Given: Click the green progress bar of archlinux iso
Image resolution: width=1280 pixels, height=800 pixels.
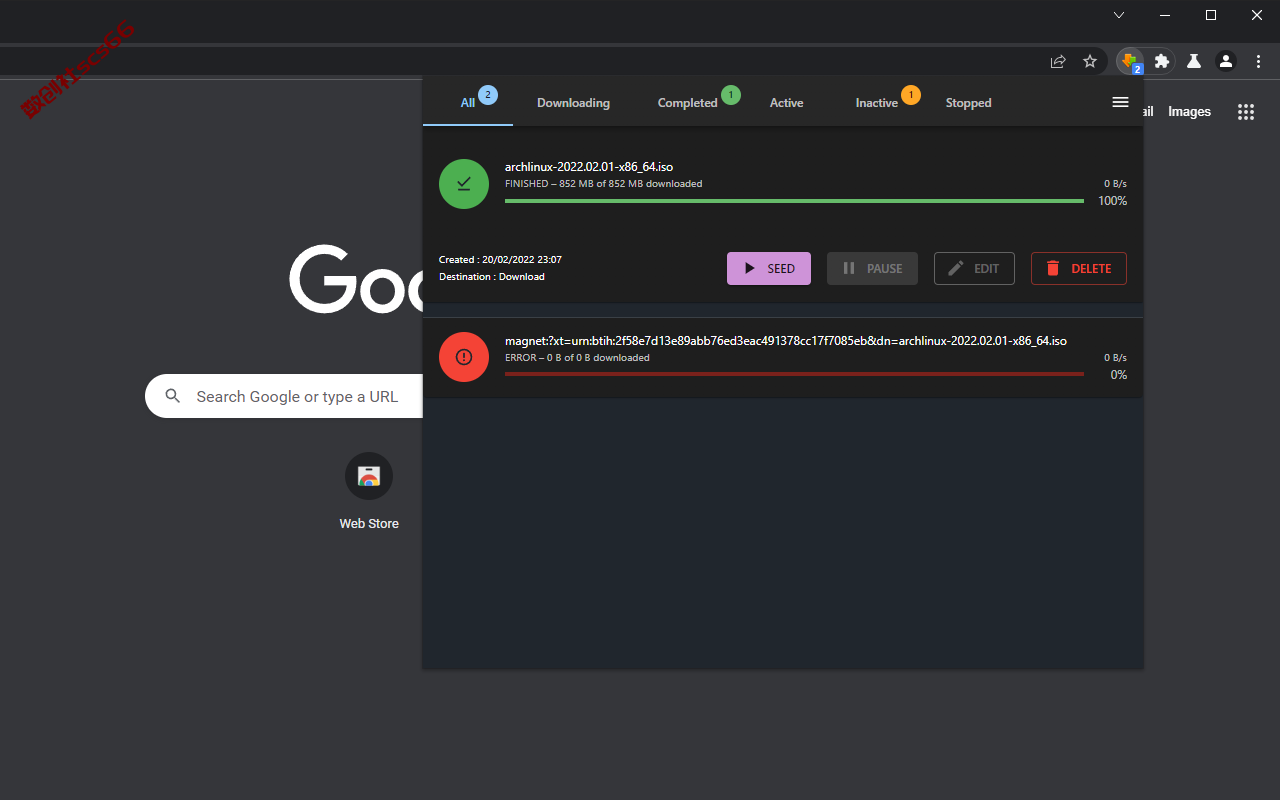Looking at the screenshot, I should point(794,201).
